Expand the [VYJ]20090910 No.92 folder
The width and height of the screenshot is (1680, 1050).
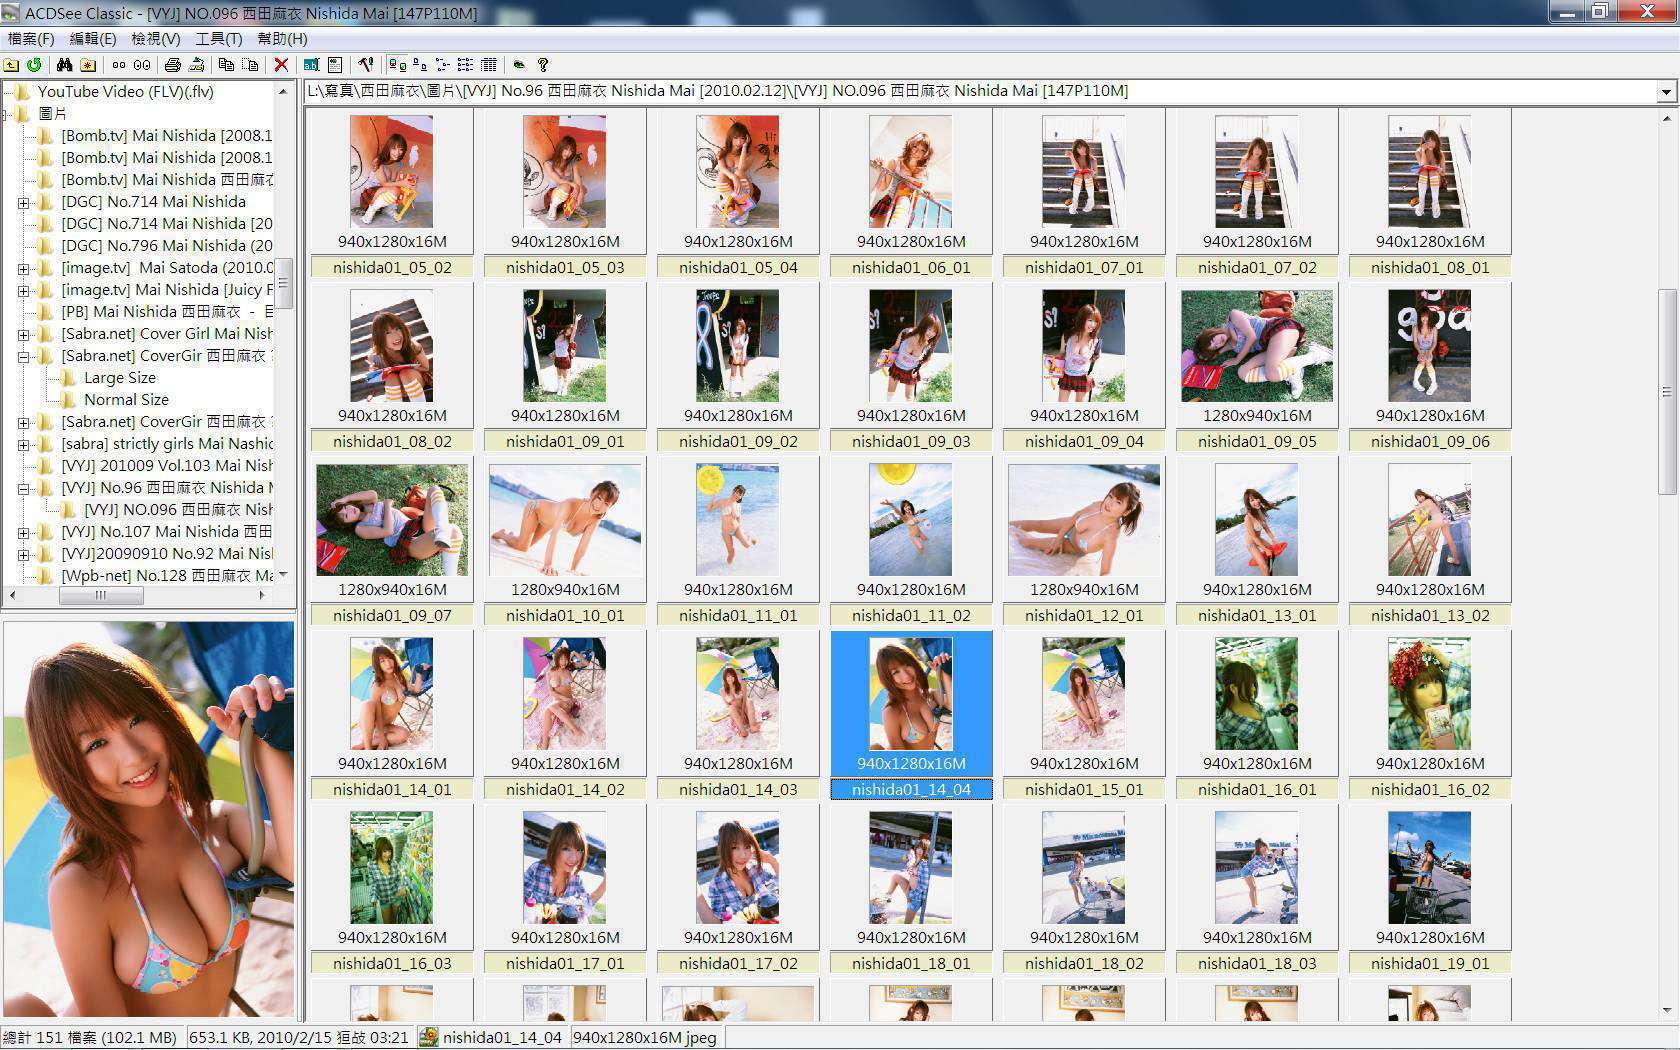(x=23, y=554)
